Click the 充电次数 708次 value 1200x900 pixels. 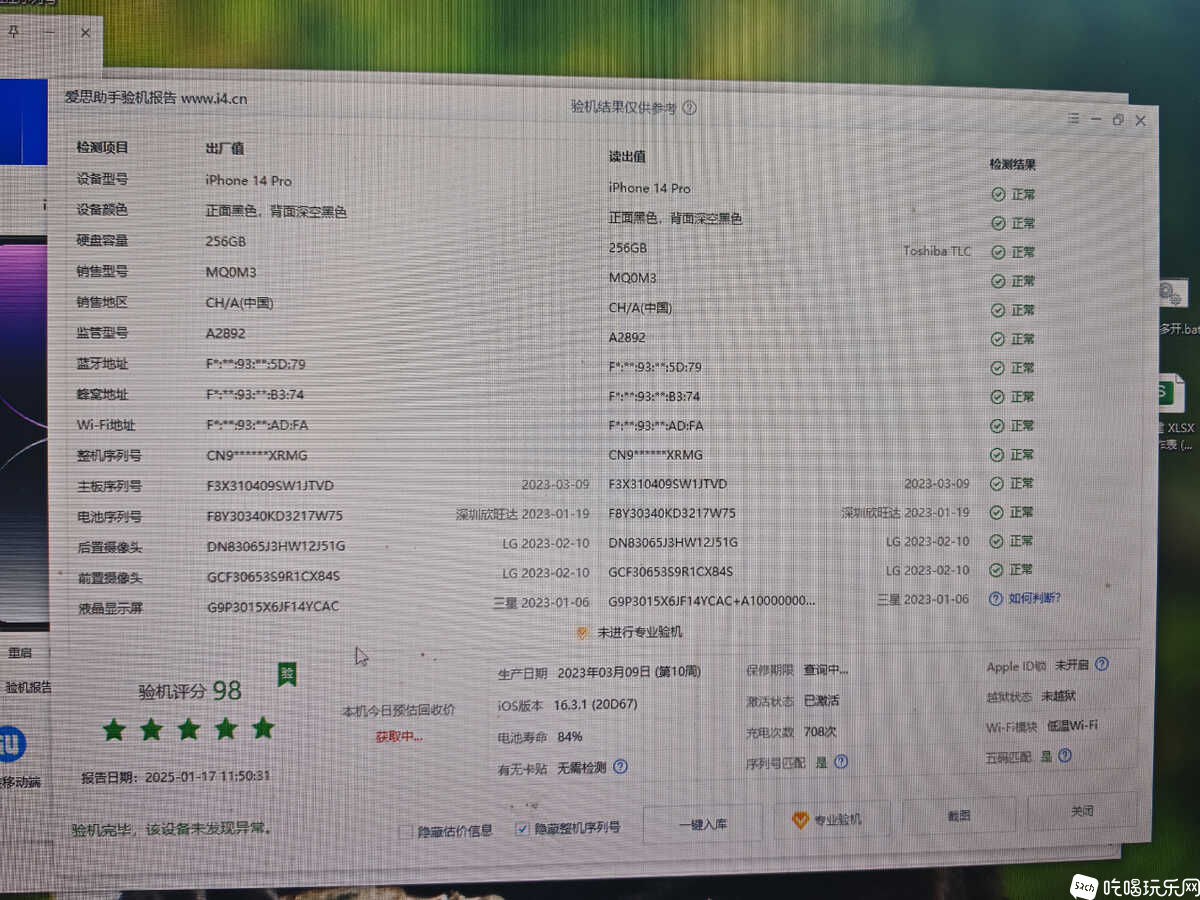[x=819, y=732]
